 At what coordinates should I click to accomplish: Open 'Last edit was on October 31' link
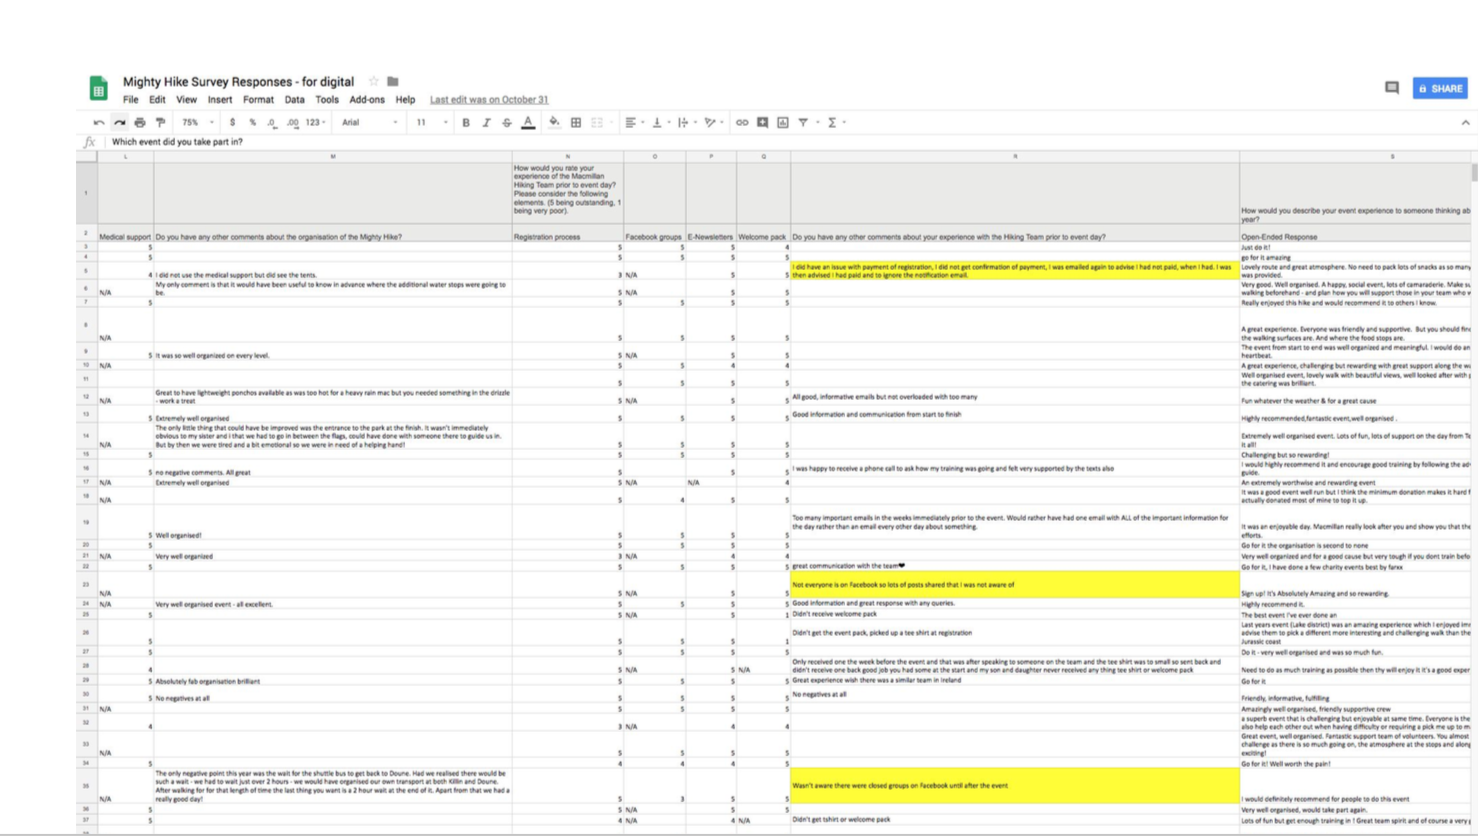pyautogui.click(x=489, y=99)
